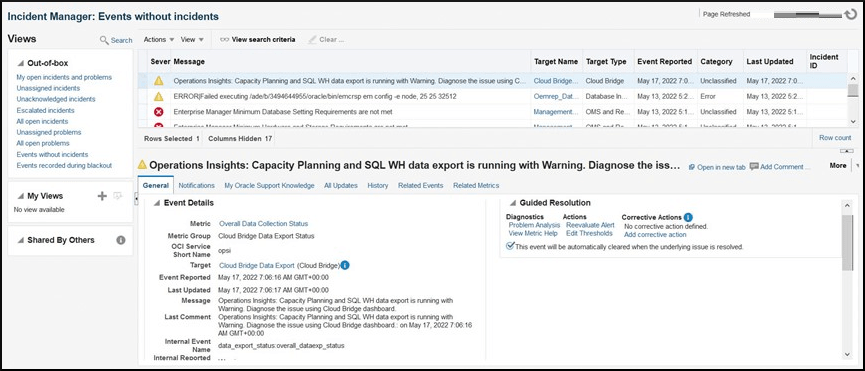Viewport: 865px width, 371px height.
Task: Collapse the Out-of-box section
Action: pos(21,63)
